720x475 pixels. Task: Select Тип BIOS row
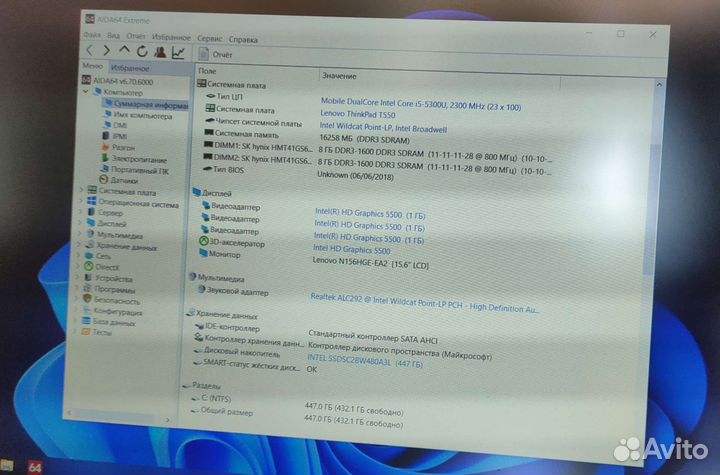(298, 173)
